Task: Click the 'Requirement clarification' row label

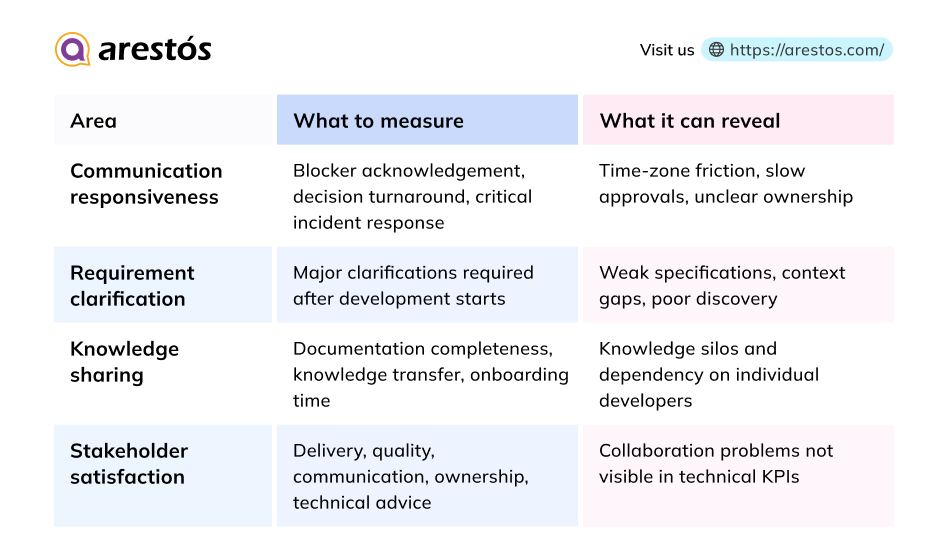Action: pos(132,285)
